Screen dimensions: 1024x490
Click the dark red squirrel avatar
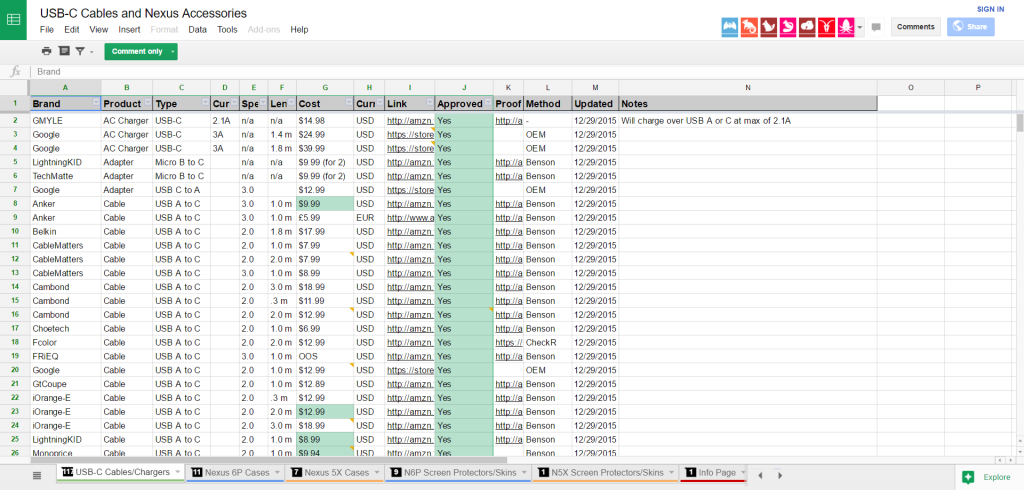pyautogui.click(x=769, y=27)
